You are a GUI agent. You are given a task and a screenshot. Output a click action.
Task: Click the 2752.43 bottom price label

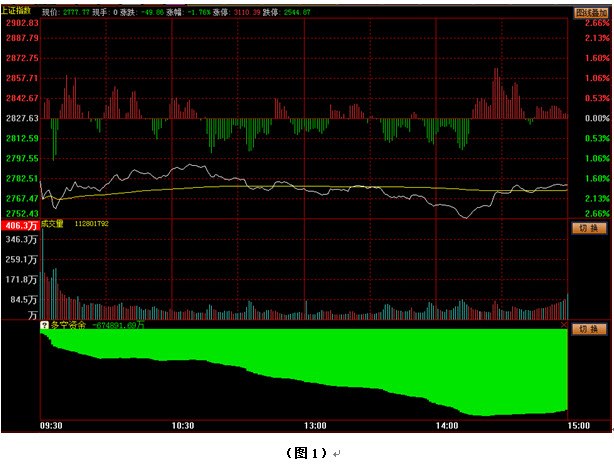tap(20, 213)
